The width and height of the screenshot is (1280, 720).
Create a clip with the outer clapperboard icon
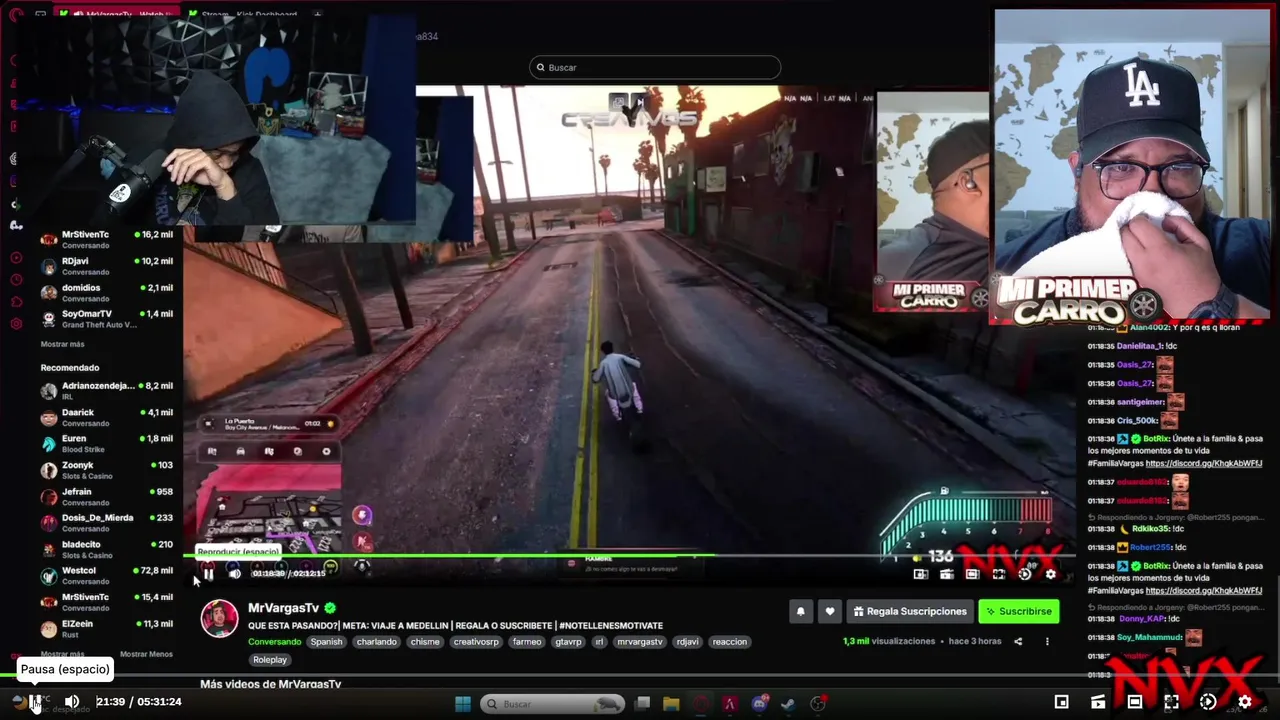coord(1098,702)
